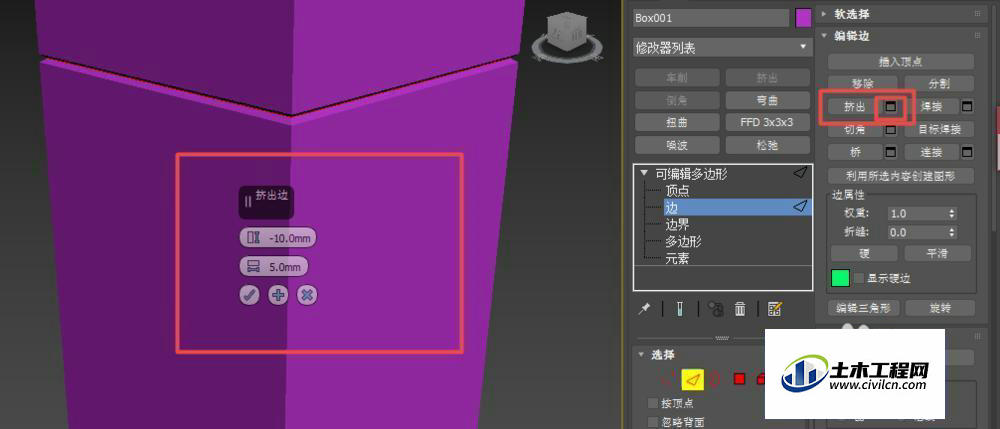Image resolution: width=1000 pixels, height=429 pixels.
Task: Enable the 显示硬边 checkbox
Action: (x=860, y=278)
